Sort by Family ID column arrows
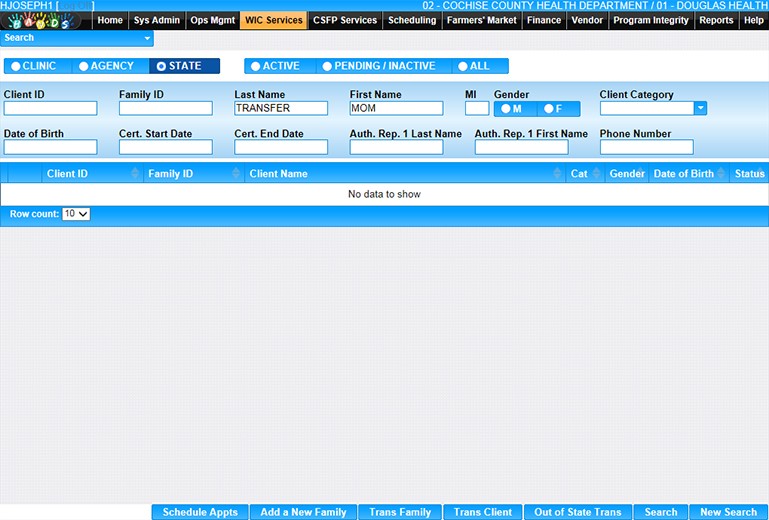This screenshot has width=769, height=520. 236,174
